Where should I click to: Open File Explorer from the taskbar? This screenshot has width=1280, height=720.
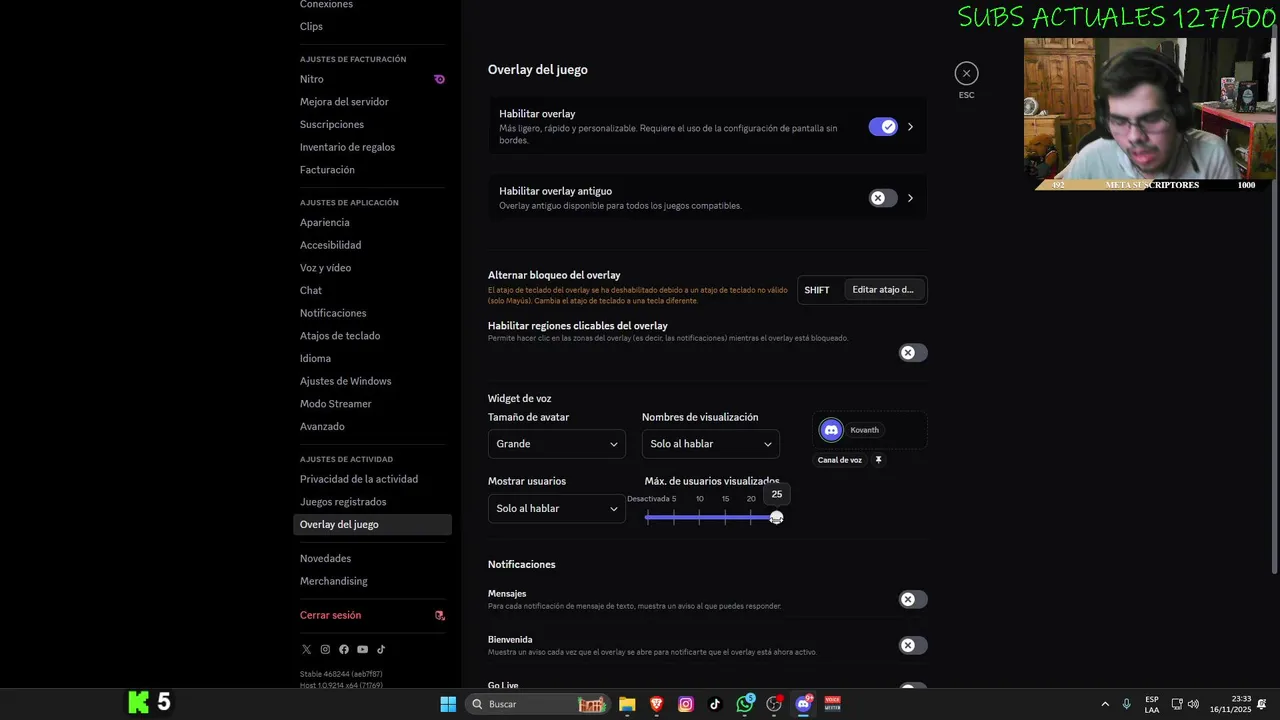pyautogui.click(x=627, y=704)
